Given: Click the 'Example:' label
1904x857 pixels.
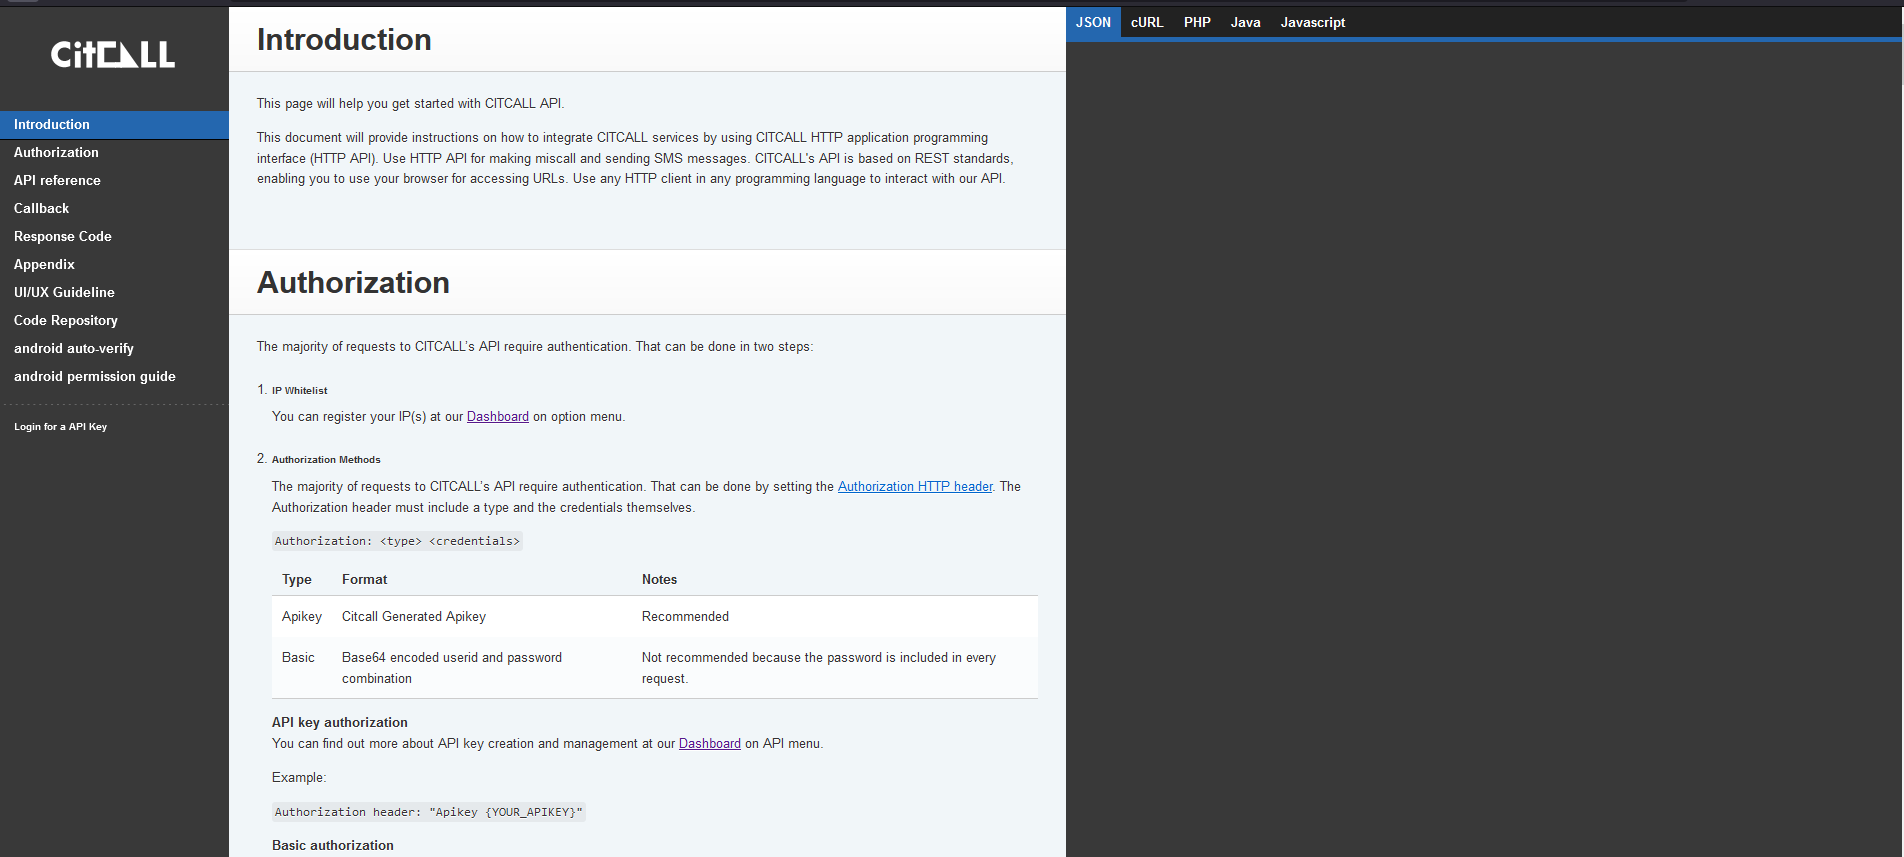Looking at the screenshot, I should coord(299,778).
